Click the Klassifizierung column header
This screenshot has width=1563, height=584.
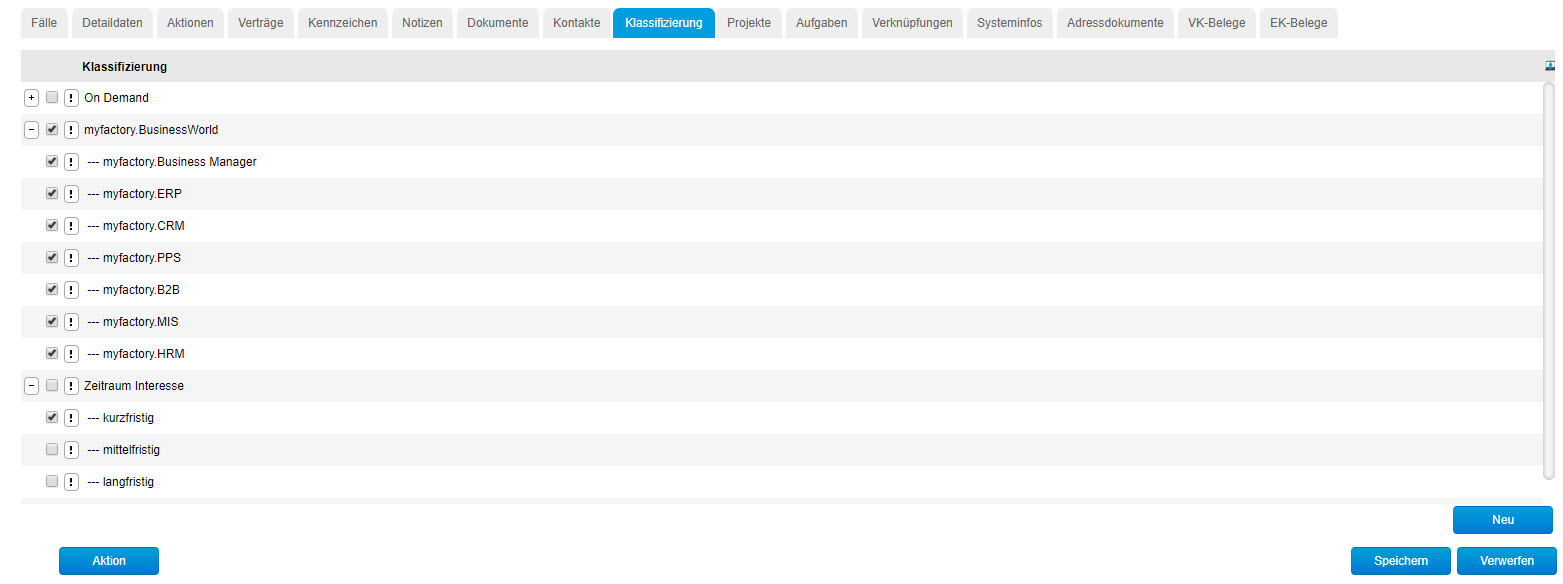(124, 67)
